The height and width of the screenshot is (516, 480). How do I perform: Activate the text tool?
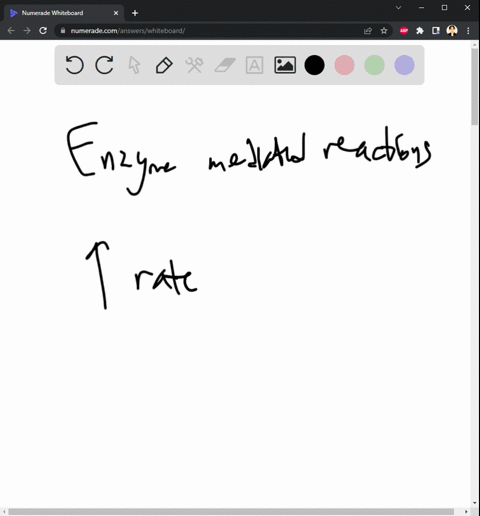click(x=254, y=65)
